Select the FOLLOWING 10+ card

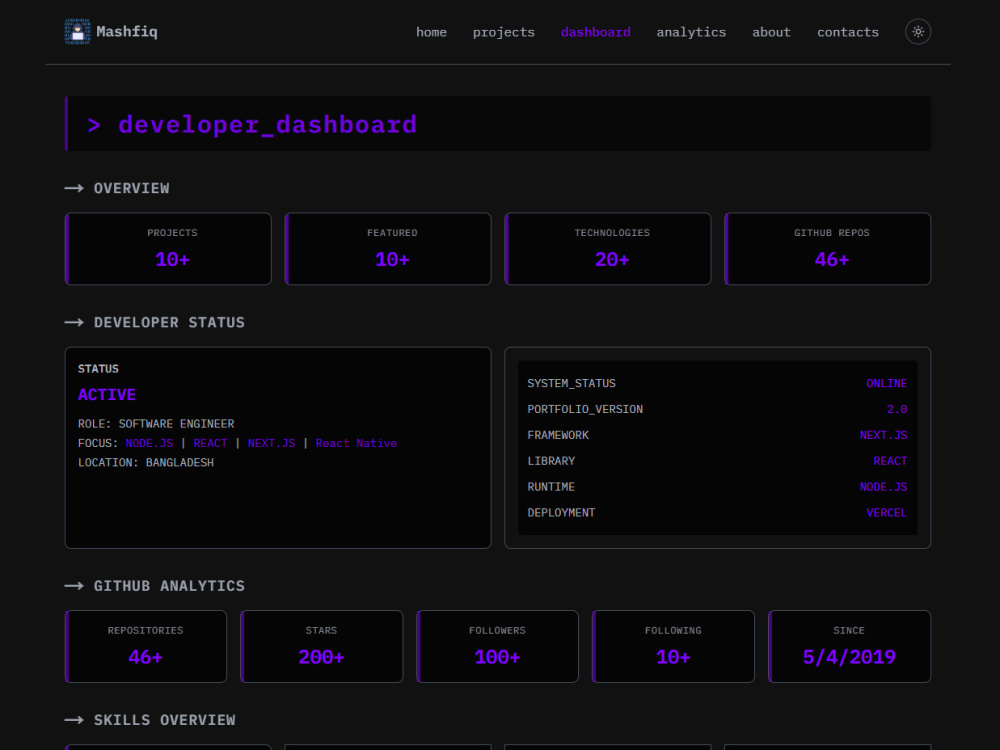tap(673, 647)
